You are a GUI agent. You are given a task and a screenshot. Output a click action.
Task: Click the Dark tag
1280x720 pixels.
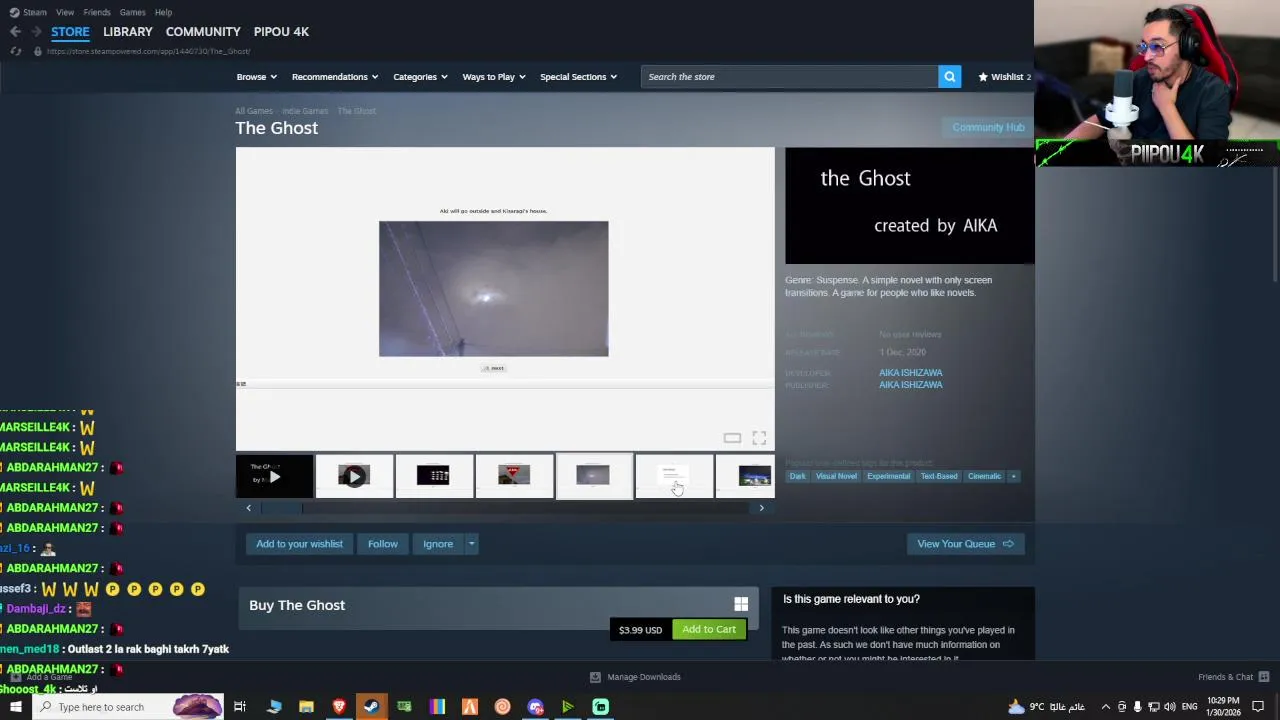(797, 476)
